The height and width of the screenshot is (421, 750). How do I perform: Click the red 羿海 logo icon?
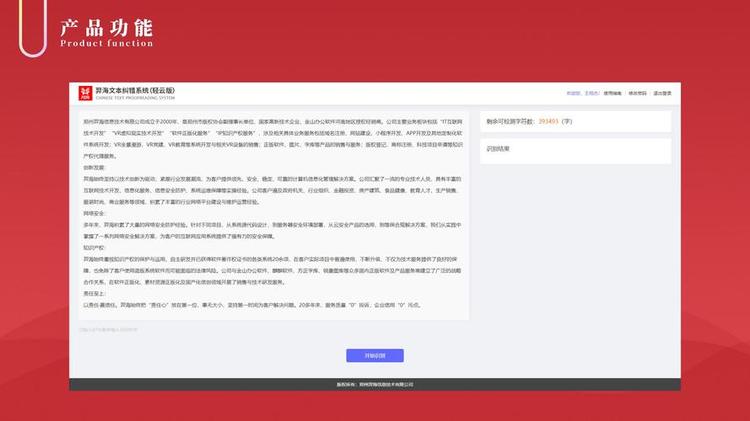coord(86,93)
